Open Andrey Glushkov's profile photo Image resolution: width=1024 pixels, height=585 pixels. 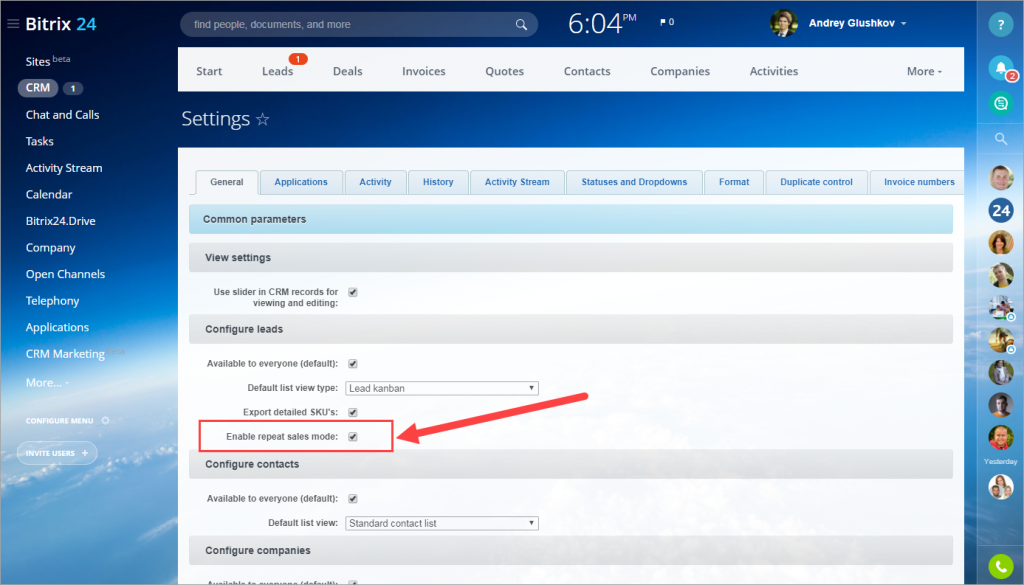click(x=784, y=24)
